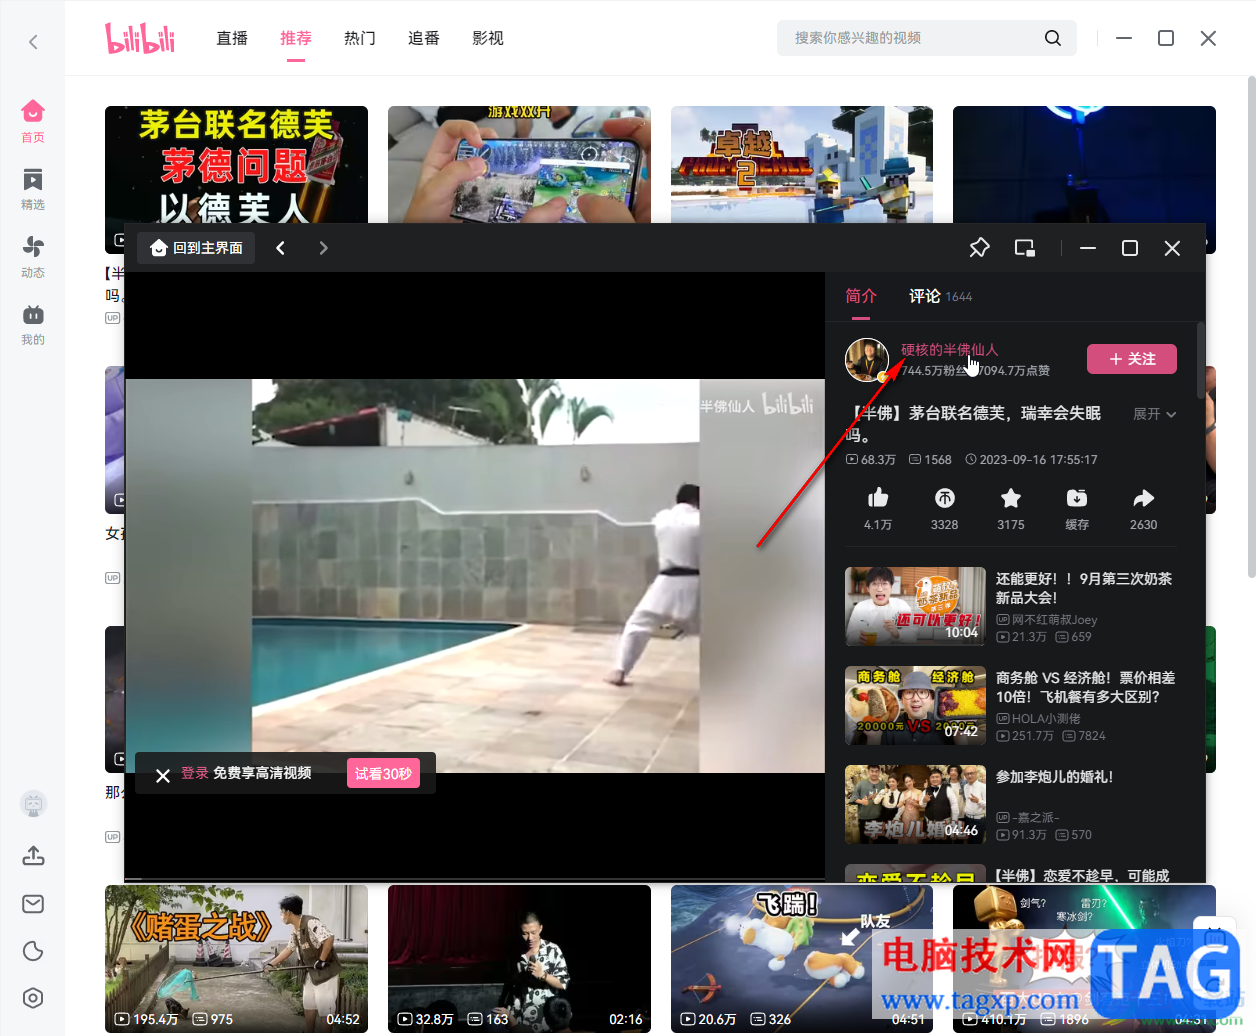Open the 飞踹 game video thumbnail

click(802, 958)
